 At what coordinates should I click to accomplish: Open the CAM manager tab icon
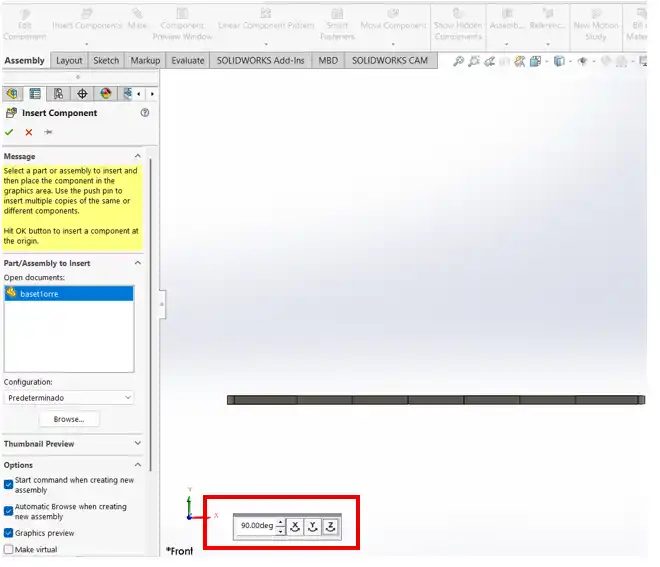pyautogui.click(x=128, y=93)
